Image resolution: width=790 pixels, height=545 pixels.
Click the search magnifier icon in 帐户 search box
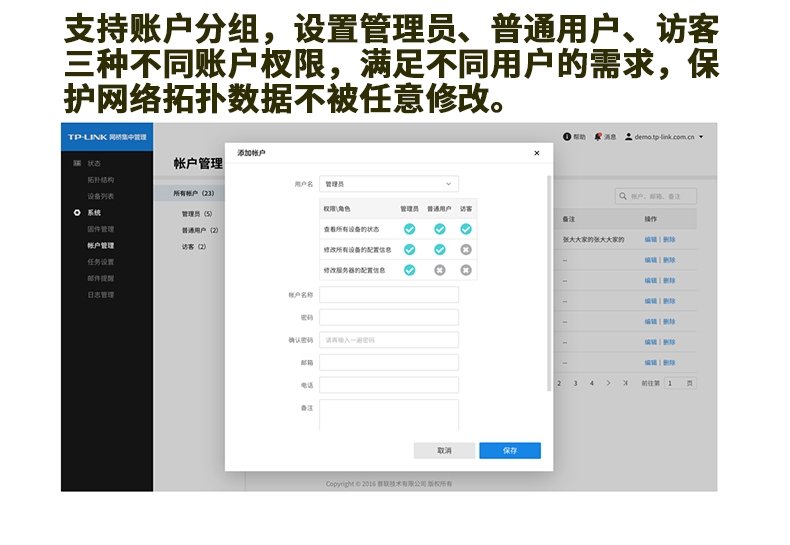pyautogui.click(x=623, y=196)
